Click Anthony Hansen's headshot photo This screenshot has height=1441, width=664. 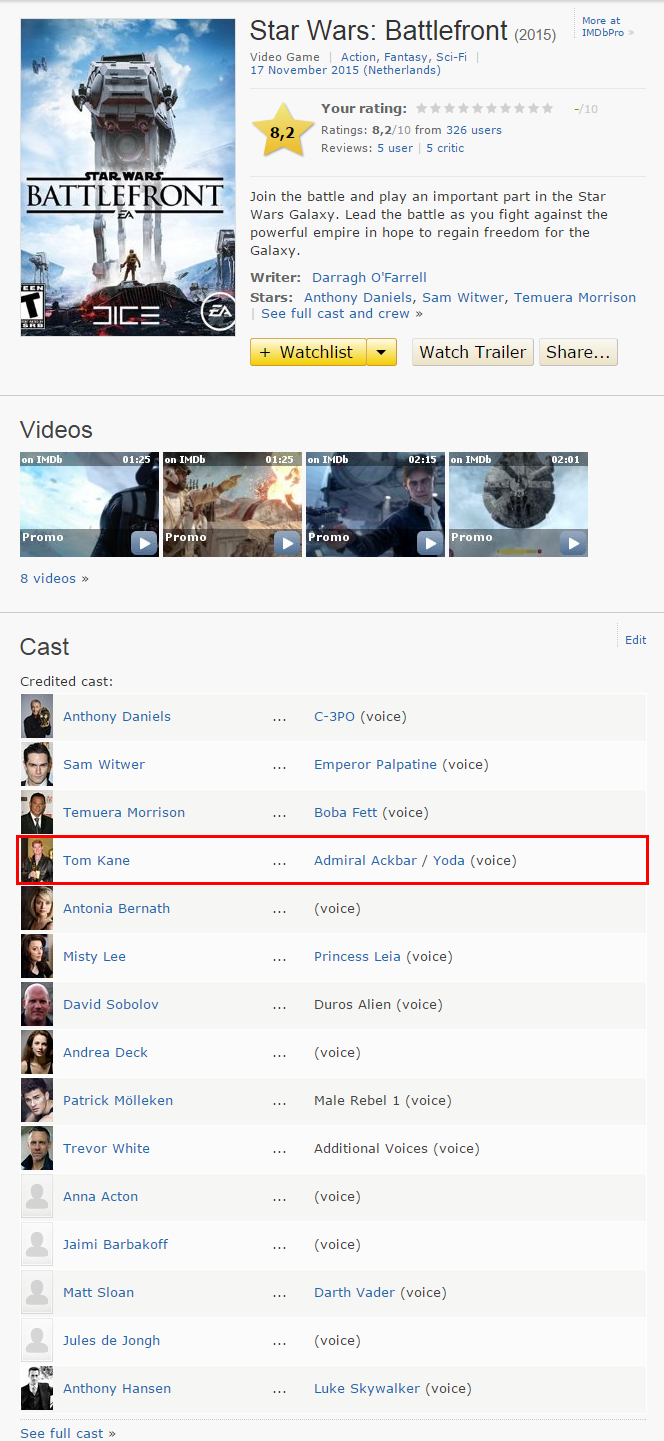tap(37, 1388)
